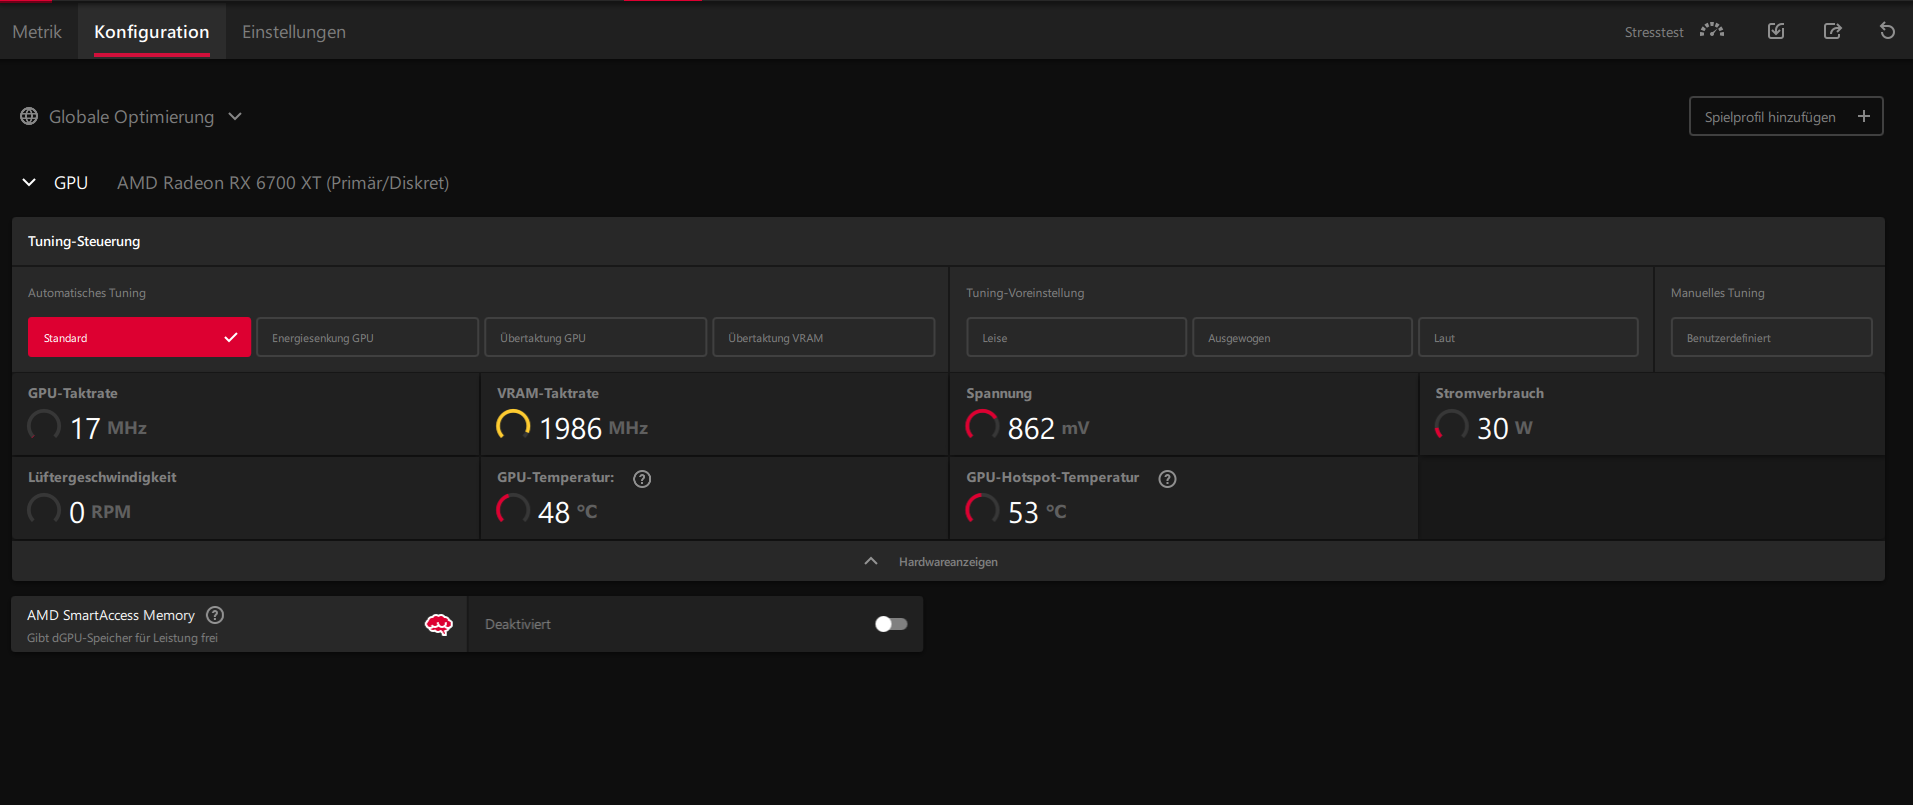Click the export profile icon

pyautogui.click(x=1832, y=31)
